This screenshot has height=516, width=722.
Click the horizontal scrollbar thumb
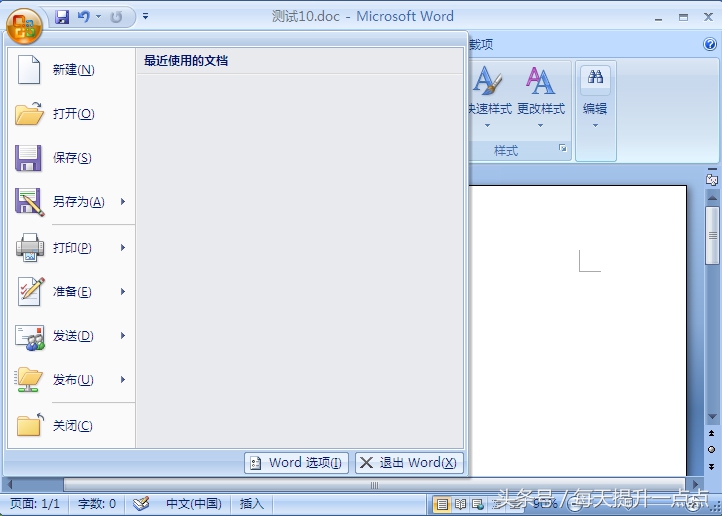click(374, 485)
